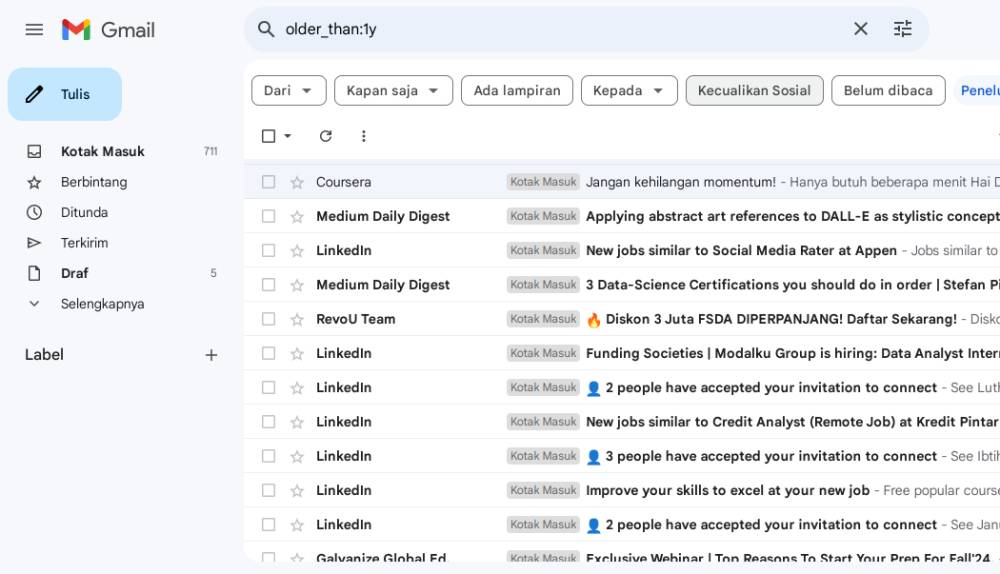Screen dimensions: 1000x574
Task: Select the Improve your skills email checkbox
Action: 268,490
